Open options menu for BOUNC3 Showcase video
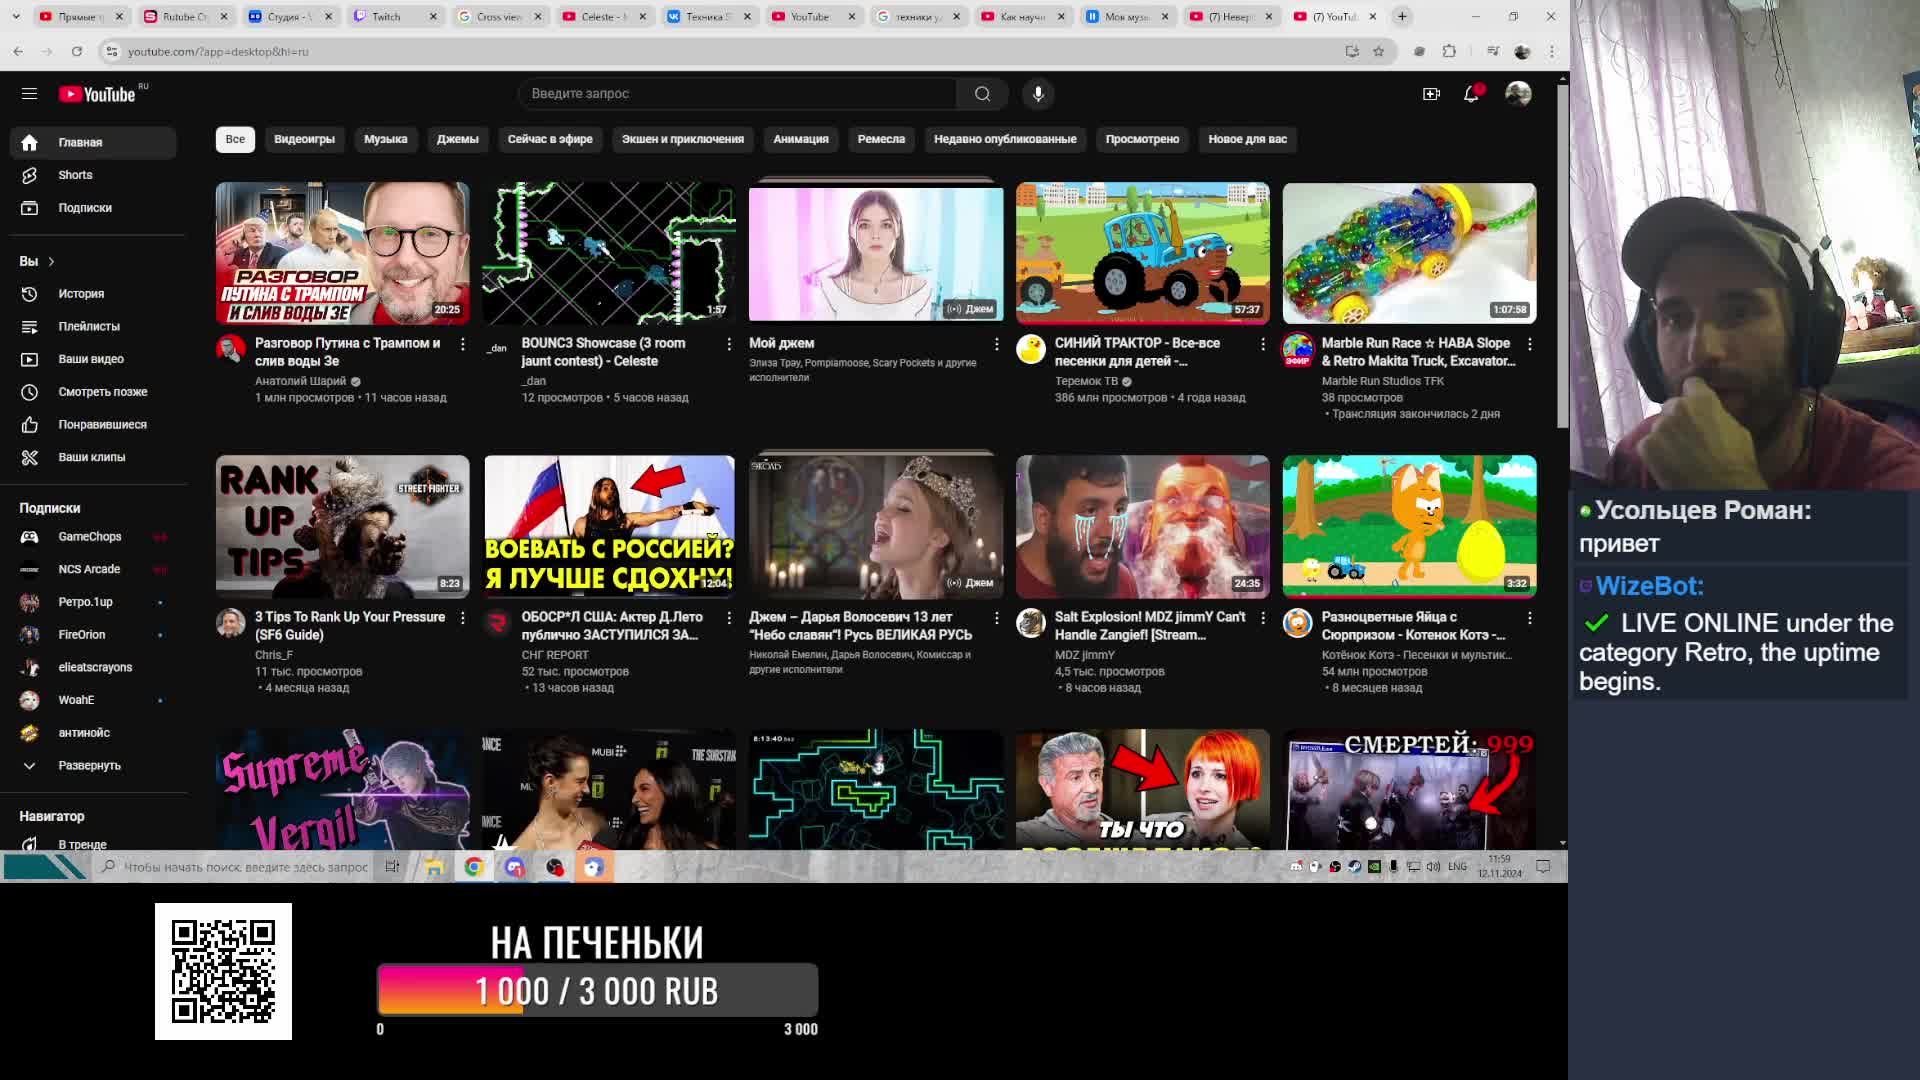The height and width of the screenshot is (1080, 1920). coord(729,344)
